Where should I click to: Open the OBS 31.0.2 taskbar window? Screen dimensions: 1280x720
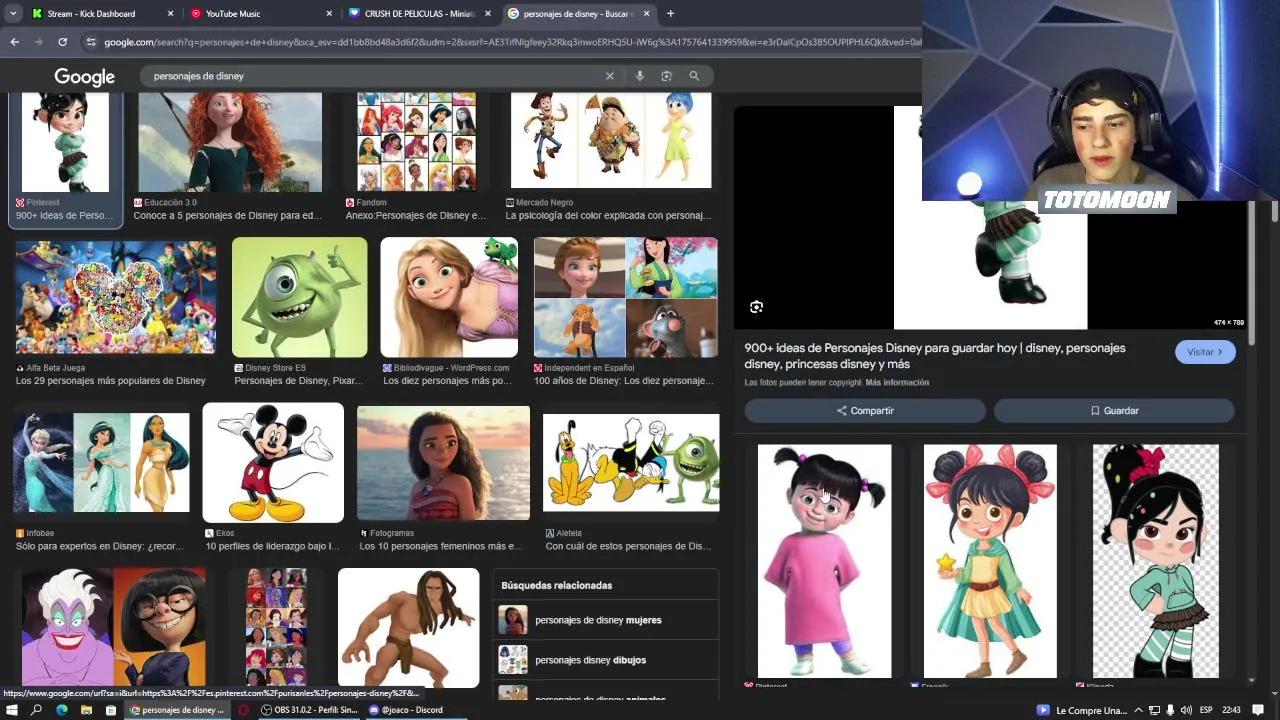(309, 710)
